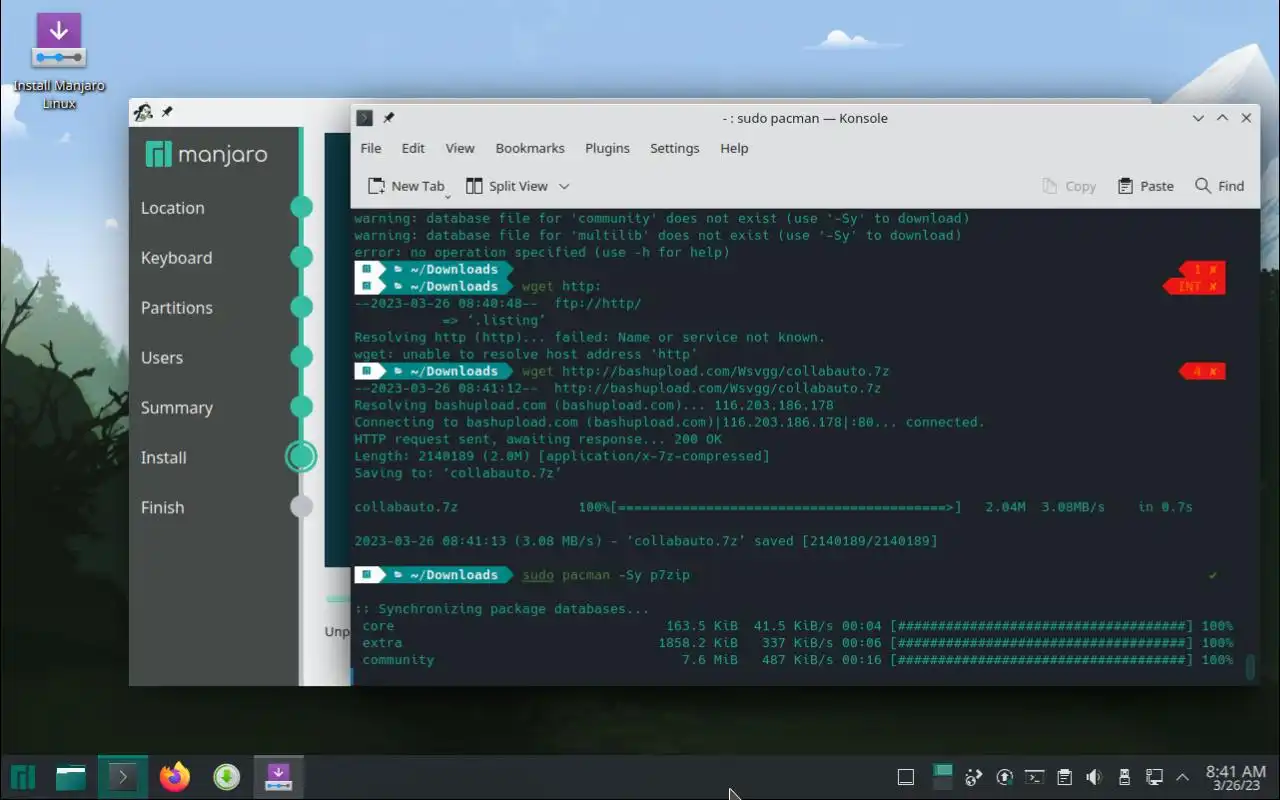1280x800 pixels.
Task: Click the Split View toolbar button
Action: (x=507, y=186)
